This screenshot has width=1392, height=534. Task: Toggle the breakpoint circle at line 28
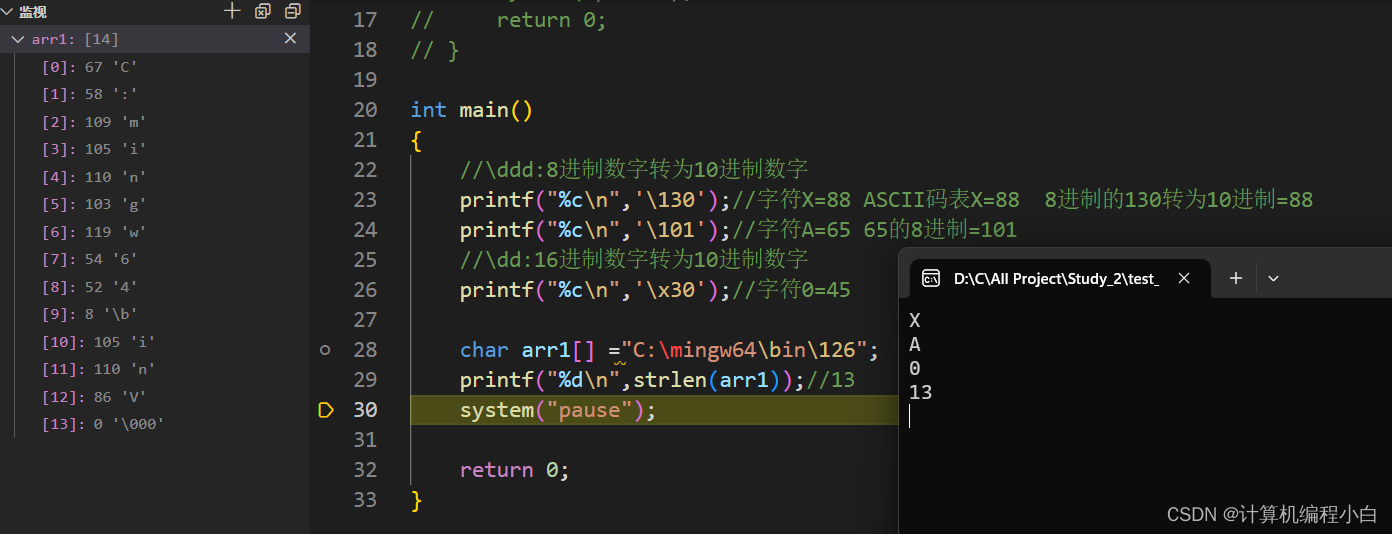coord(325,350)
